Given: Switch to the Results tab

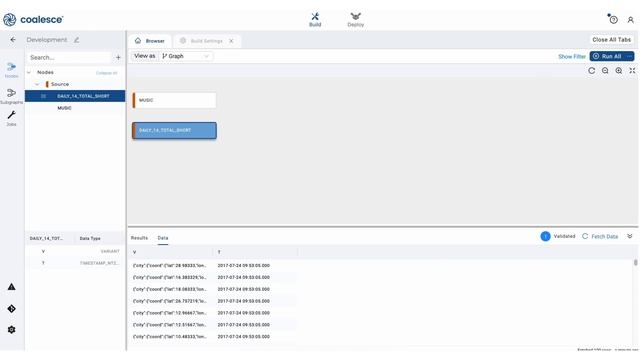Looking at the screenshot, I should (x=139, y=238).
